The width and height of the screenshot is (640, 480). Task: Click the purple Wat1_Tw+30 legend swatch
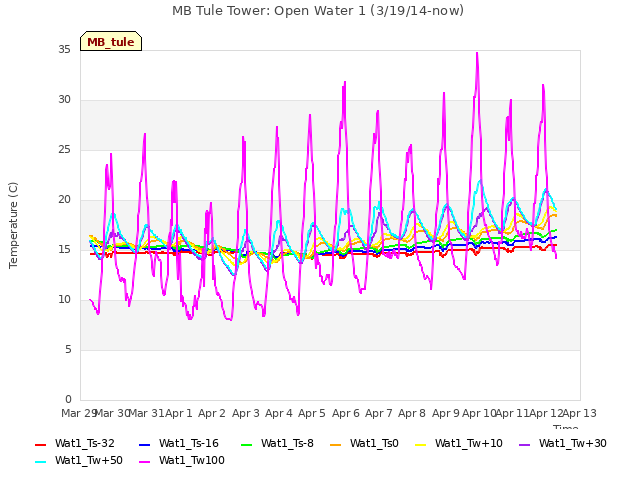pyautogui.click(x=524, y=444)
